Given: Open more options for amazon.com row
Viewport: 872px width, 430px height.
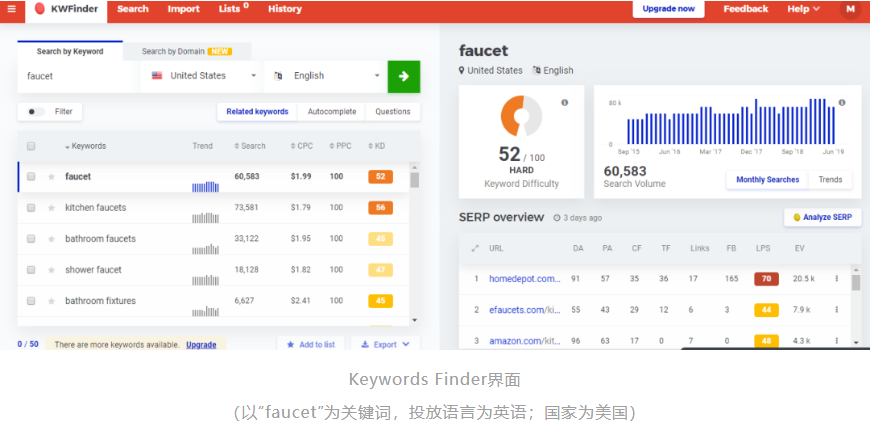Looking at the screenshot, I should (836, 341).
